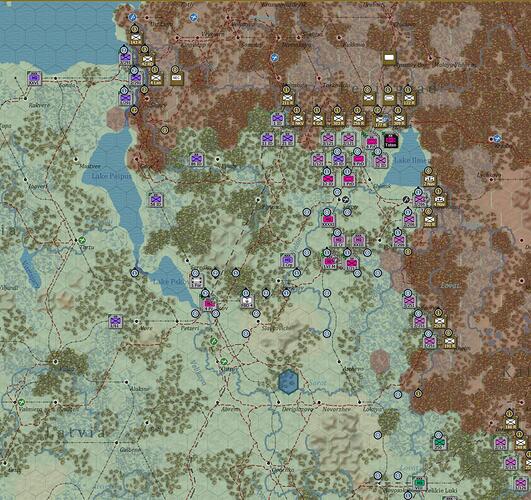Click the Soviet counter with plain white rectangle near Leningrad
Image resolution: width=531 pixels, height=500 pixels.
pyautogui.click(x=389, y=58)
